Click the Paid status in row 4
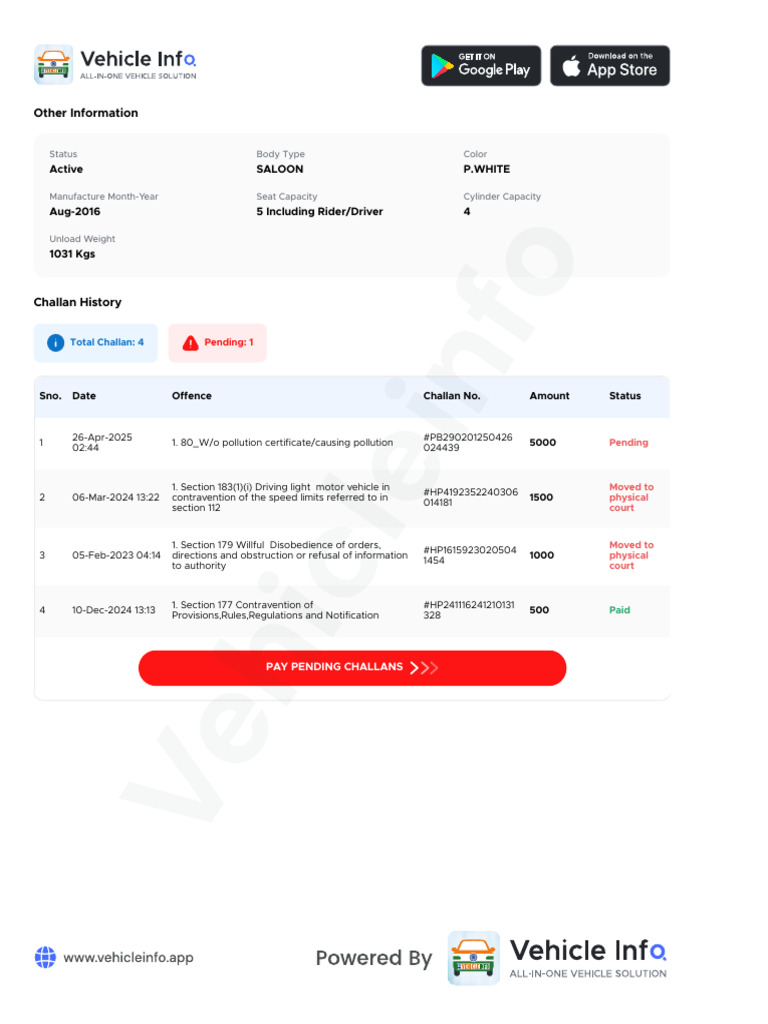Image resolution: width=768 pixels, height=1024 pixels. point(619,610)
